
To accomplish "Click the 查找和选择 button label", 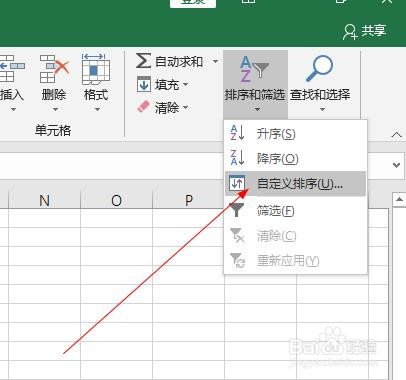I will (x=320, y=95).
